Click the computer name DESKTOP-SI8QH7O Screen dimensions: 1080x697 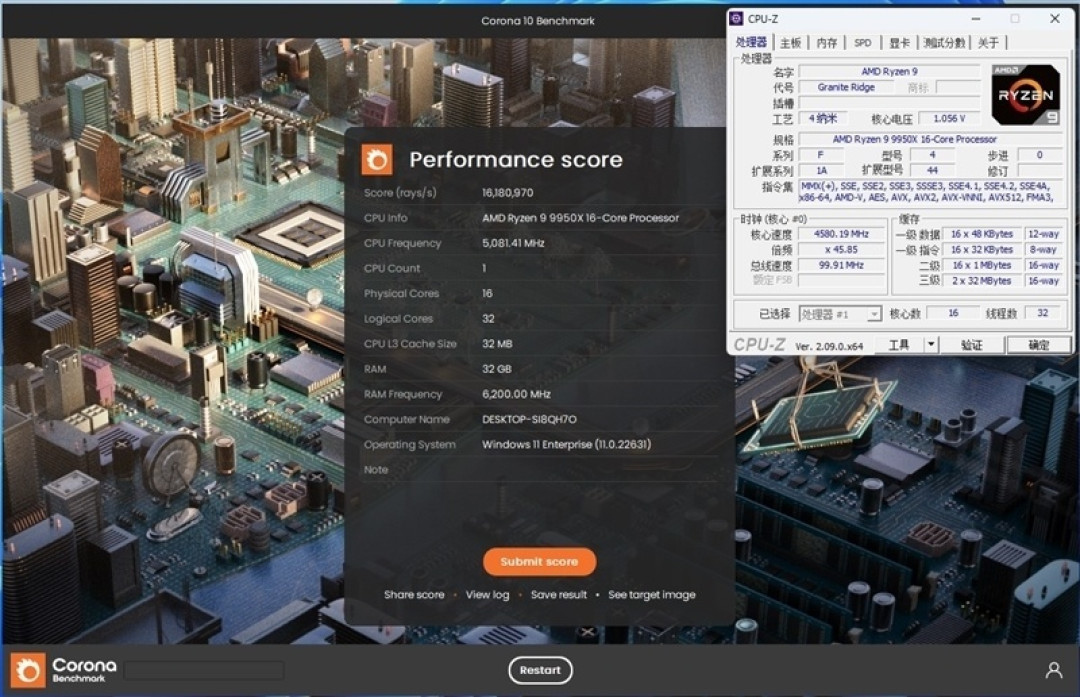point(529,419)
